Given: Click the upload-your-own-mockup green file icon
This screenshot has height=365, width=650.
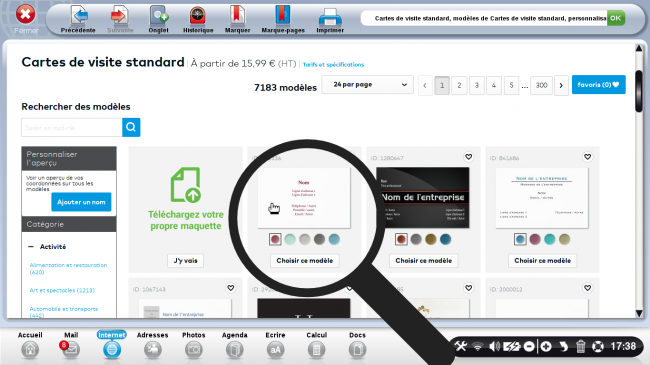Looking at the screenshot, I should click(186, 185).
